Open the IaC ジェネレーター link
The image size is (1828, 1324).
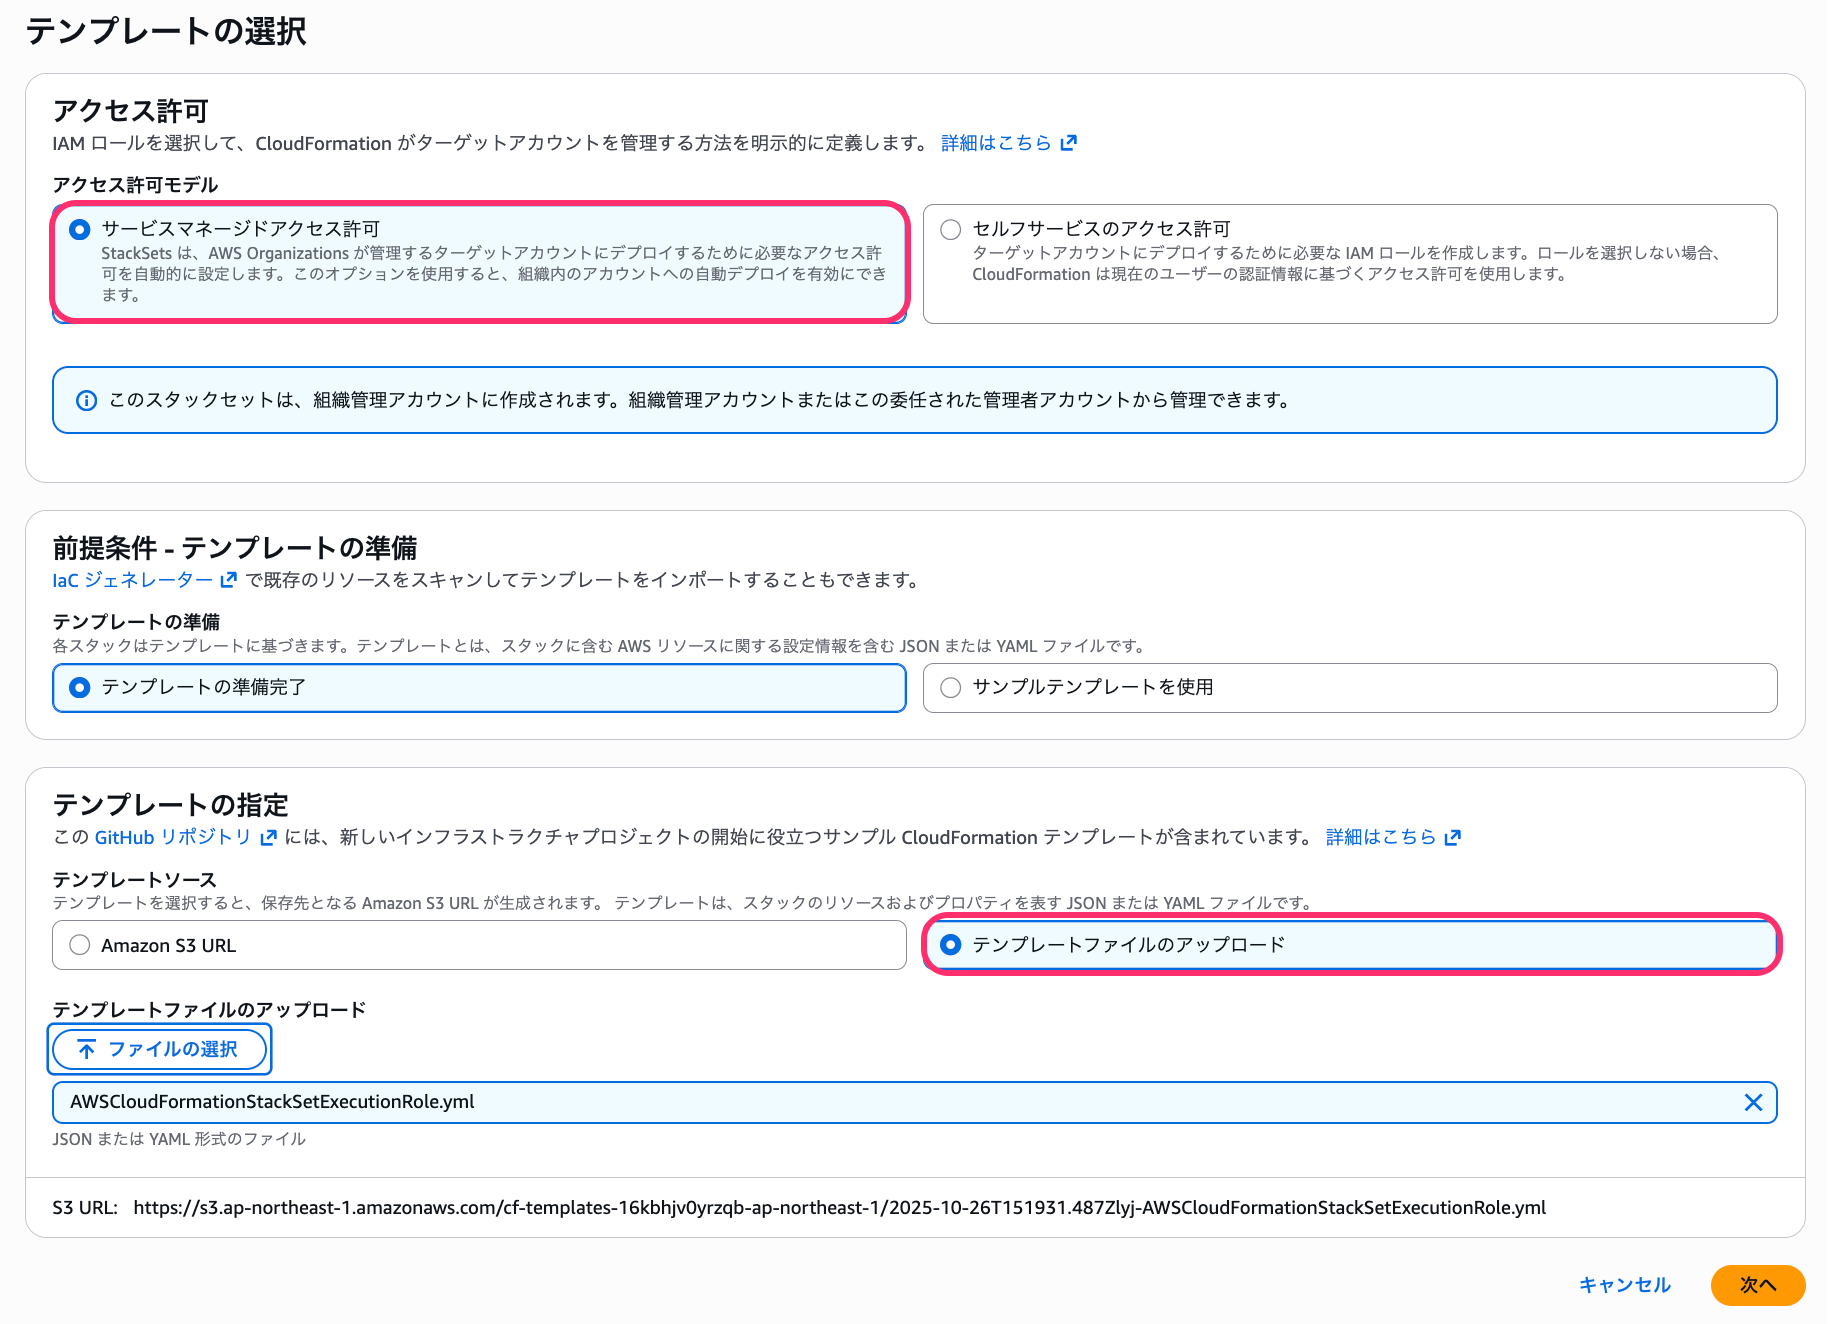[131, 578]
